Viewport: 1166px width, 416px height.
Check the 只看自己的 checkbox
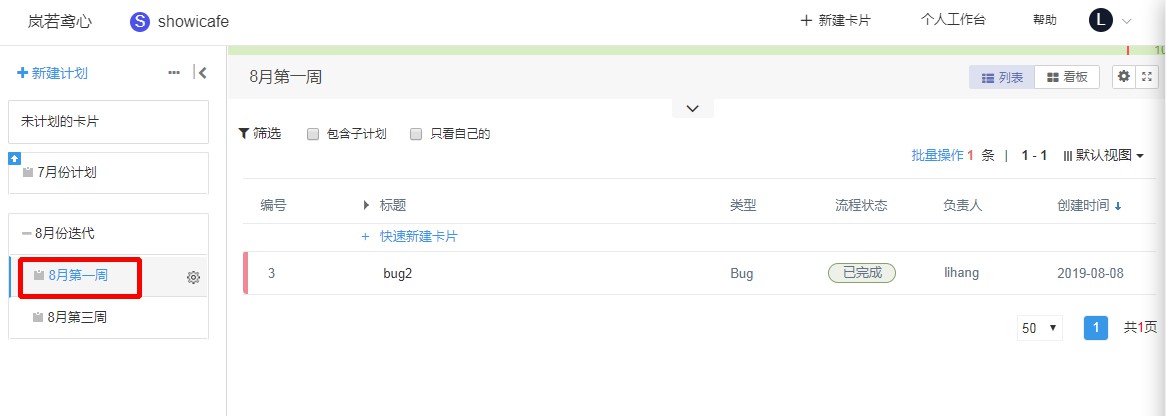[x=416, y=134]
